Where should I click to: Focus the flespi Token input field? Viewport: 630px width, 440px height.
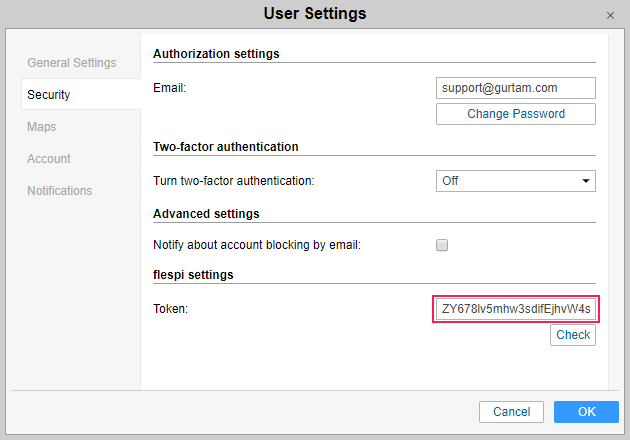(515, 309)
